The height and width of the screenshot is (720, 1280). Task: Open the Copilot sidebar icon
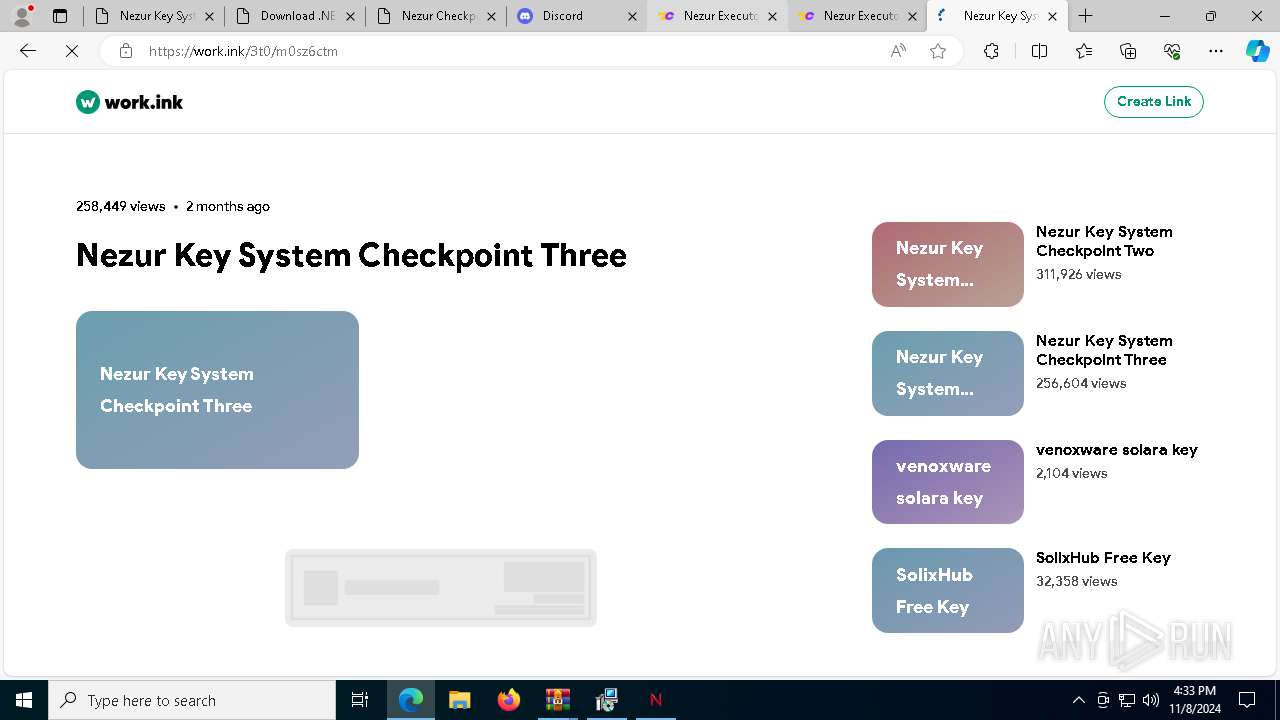pos(1257,51)
